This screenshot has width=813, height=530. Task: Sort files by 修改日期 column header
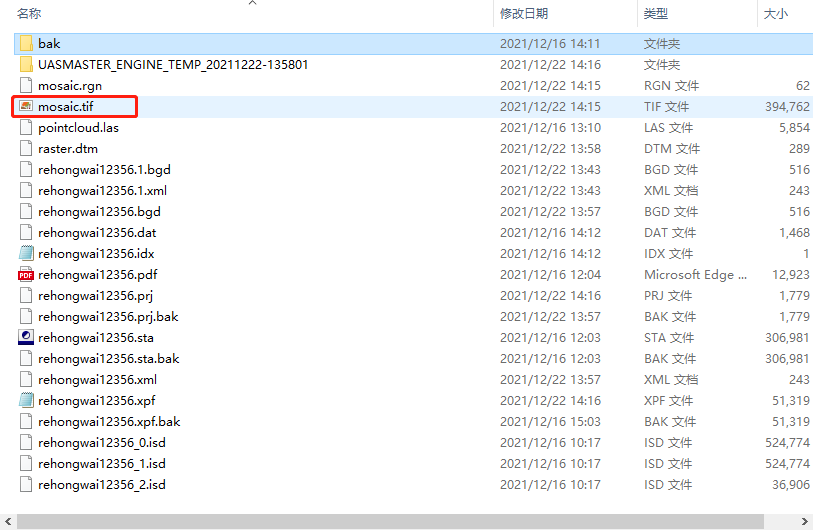[x=523, y=14]
